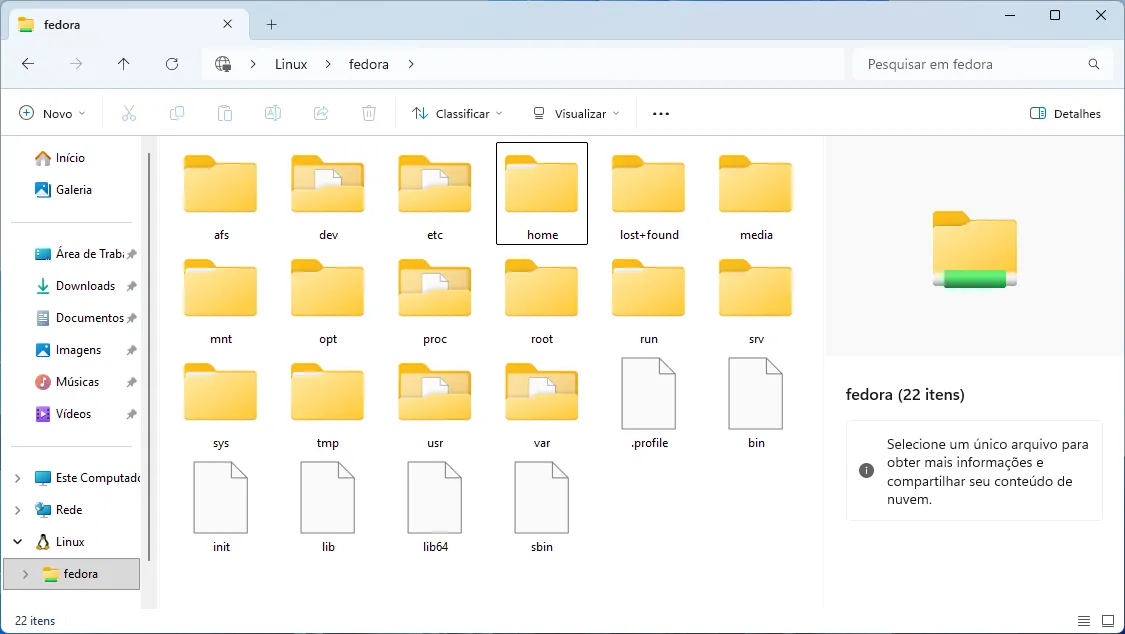Image resolution: width=1125 pixels, height=634 pixels.
Task: Click the Paste icon in the toolbar
Action: (224, 113)
